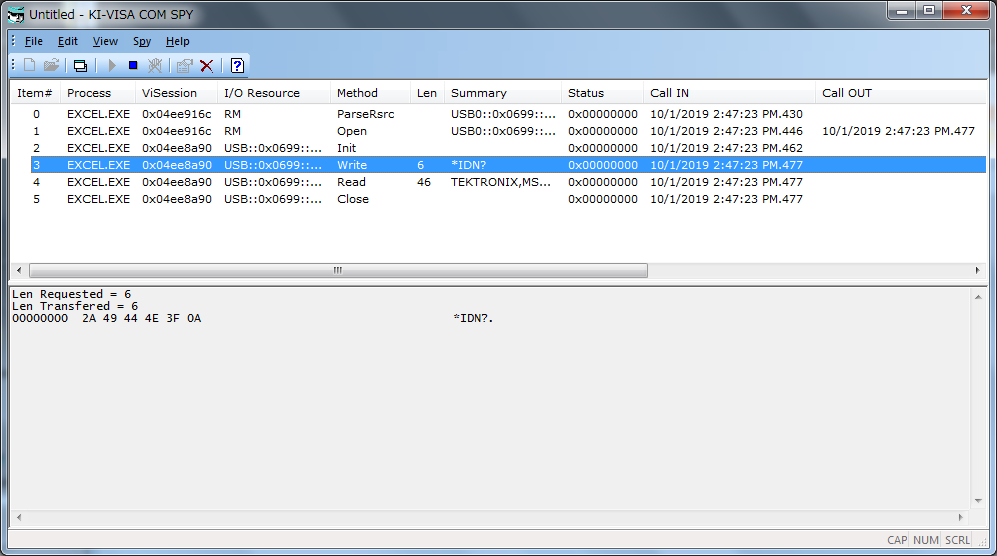
Task: Open the Help question mark icon
Action: pyautogui.click(x=237, y=65)
